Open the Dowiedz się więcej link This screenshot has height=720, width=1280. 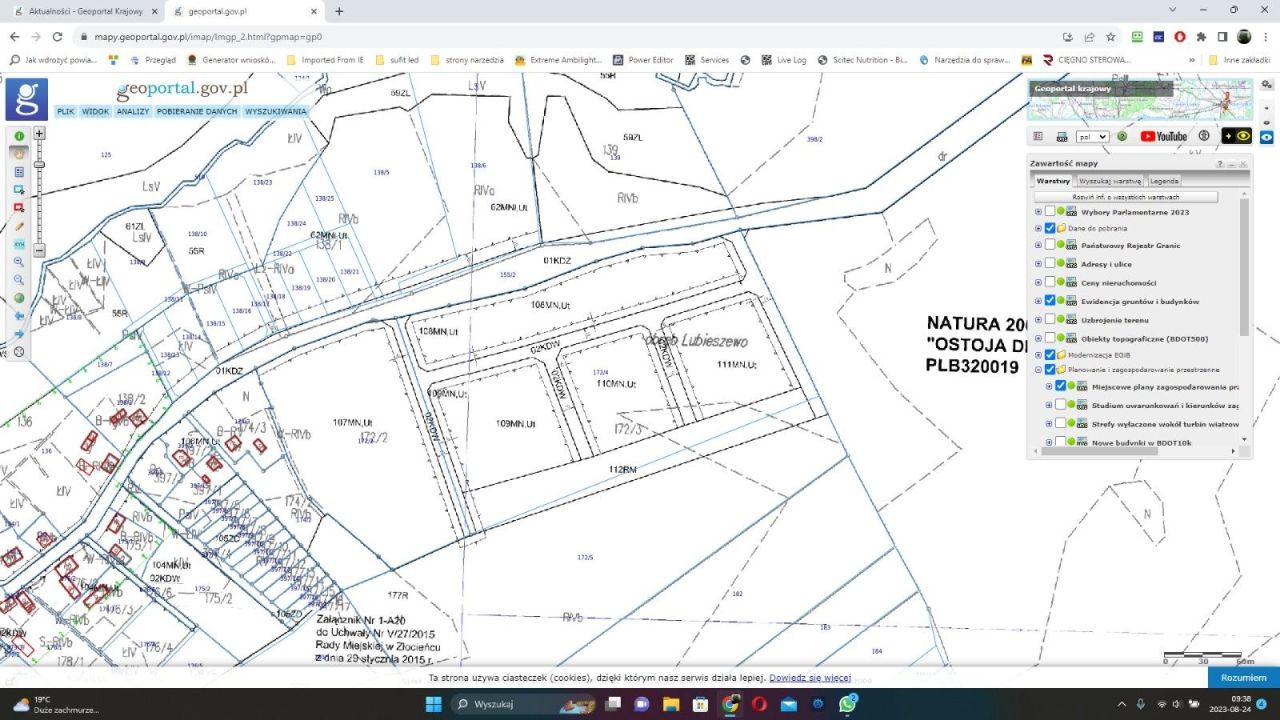pyautogui.click(x=809, y=678)
